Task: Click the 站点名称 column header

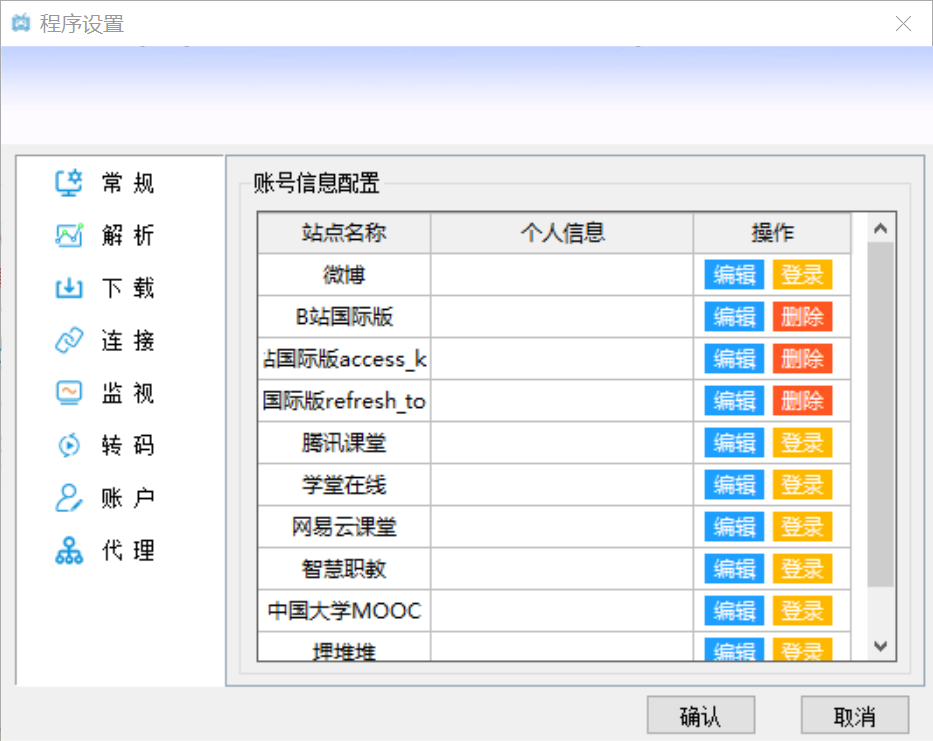Action: tap(344, 233)
